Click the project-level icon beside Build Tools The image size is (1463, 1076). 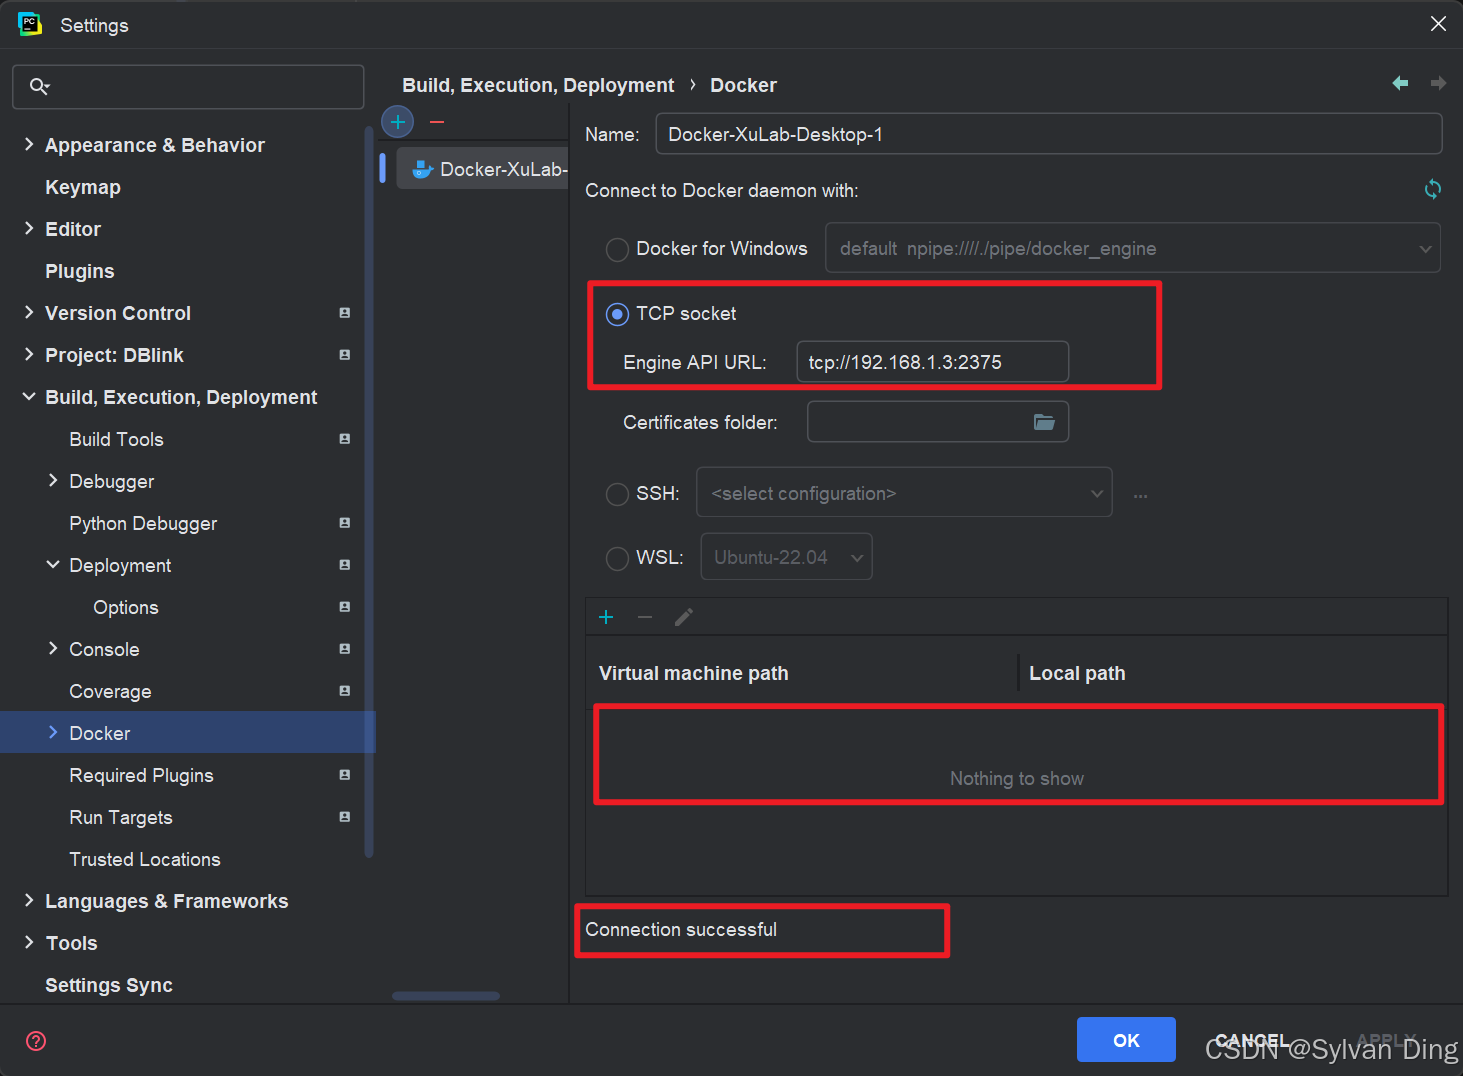[x=344, y=439]
